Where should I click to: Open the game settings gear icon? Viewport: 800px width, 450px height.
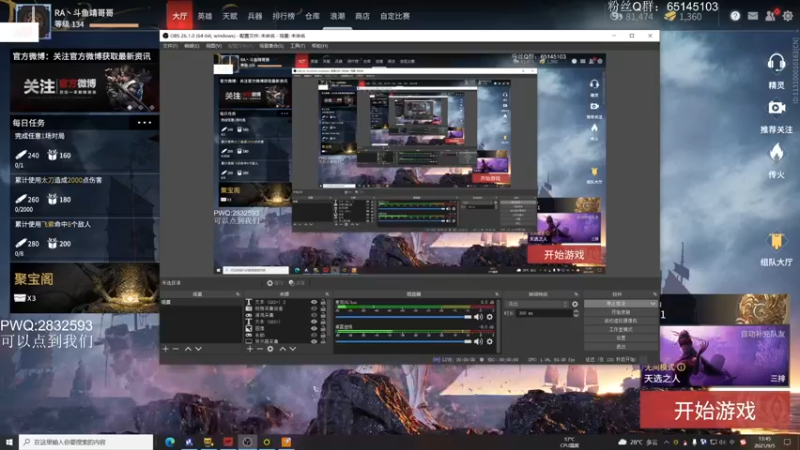[788, 16]
